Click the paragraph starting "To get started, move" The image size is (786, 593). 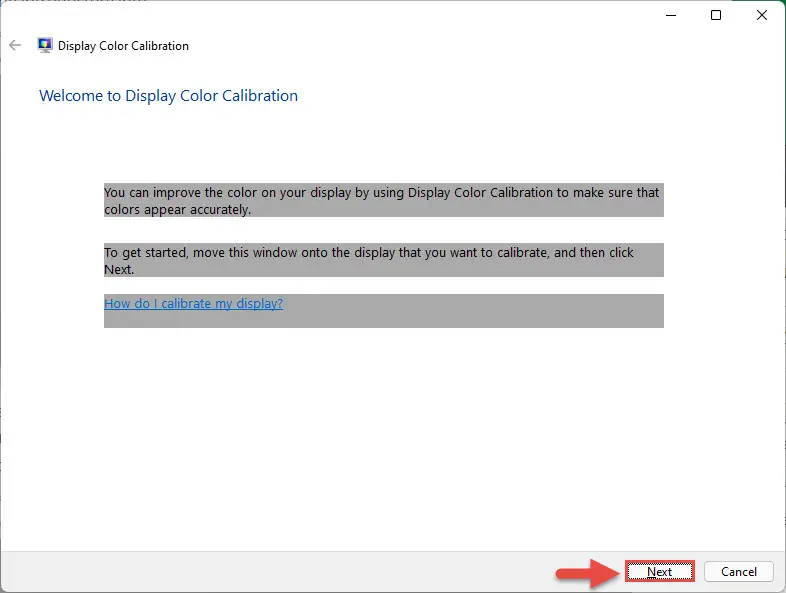383,260
